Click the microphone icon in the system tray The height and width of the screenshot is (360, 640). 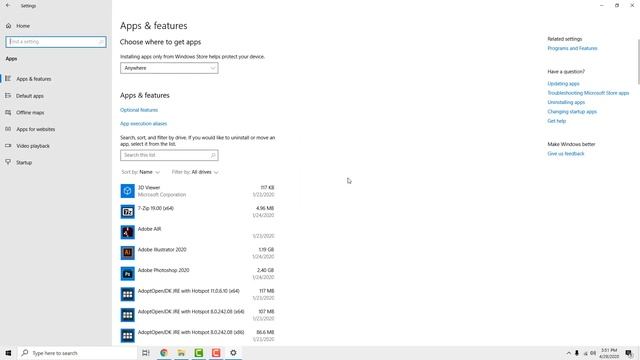pyautogui.click(x=577, y=353)
